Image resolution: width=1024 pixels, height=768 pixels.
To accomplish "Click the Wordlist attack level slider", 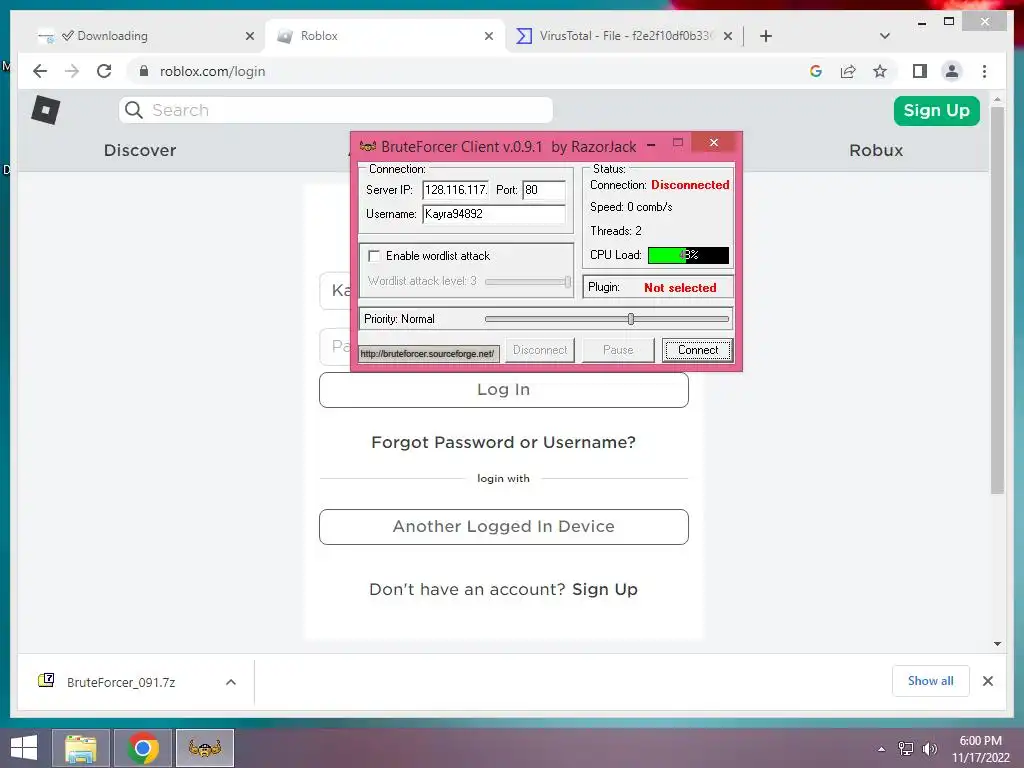I will (528, 281).
